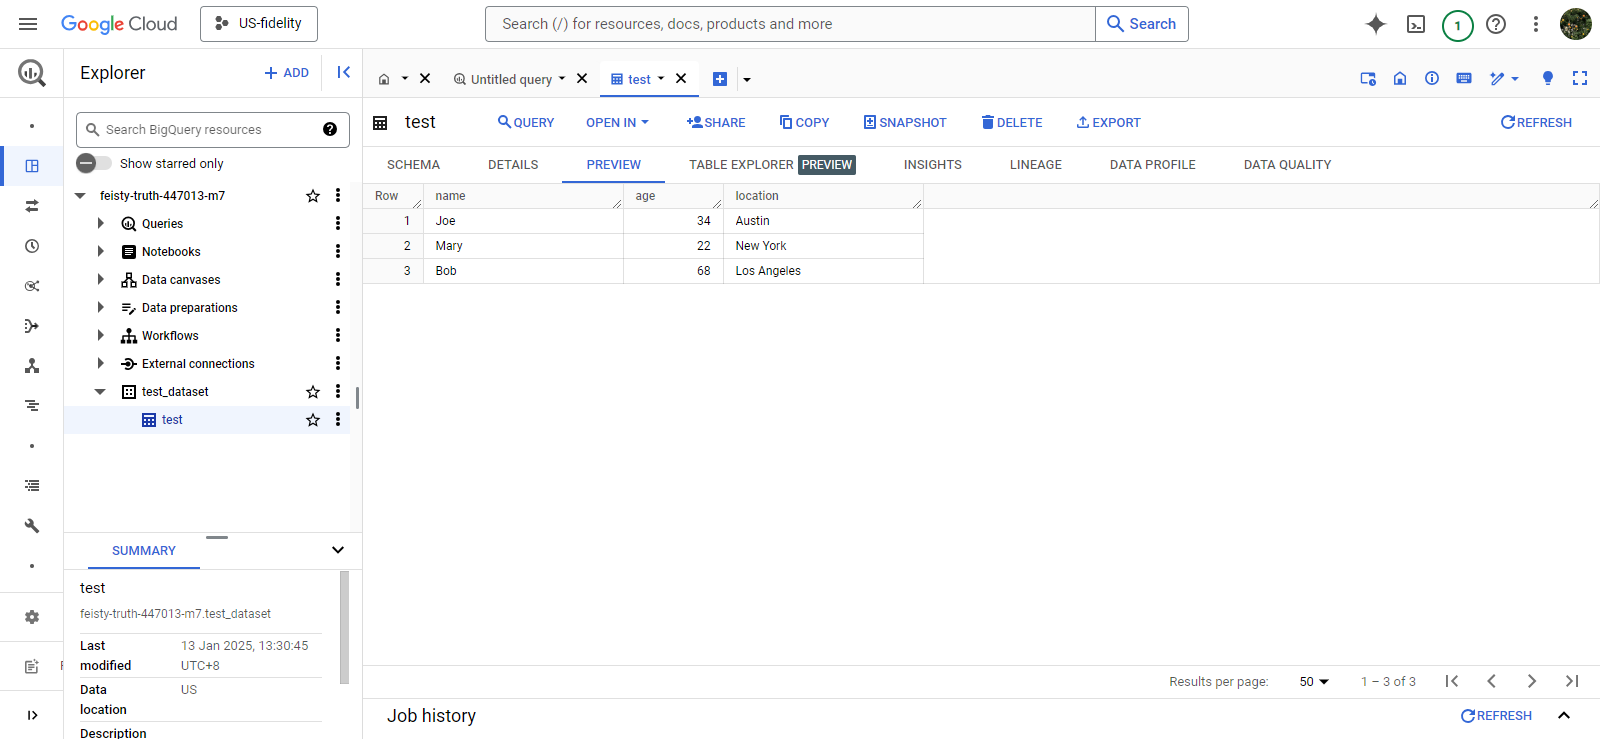
Task: Expand the Notebooks tree node
Action: pyautogui.click(x=100, y=252)
